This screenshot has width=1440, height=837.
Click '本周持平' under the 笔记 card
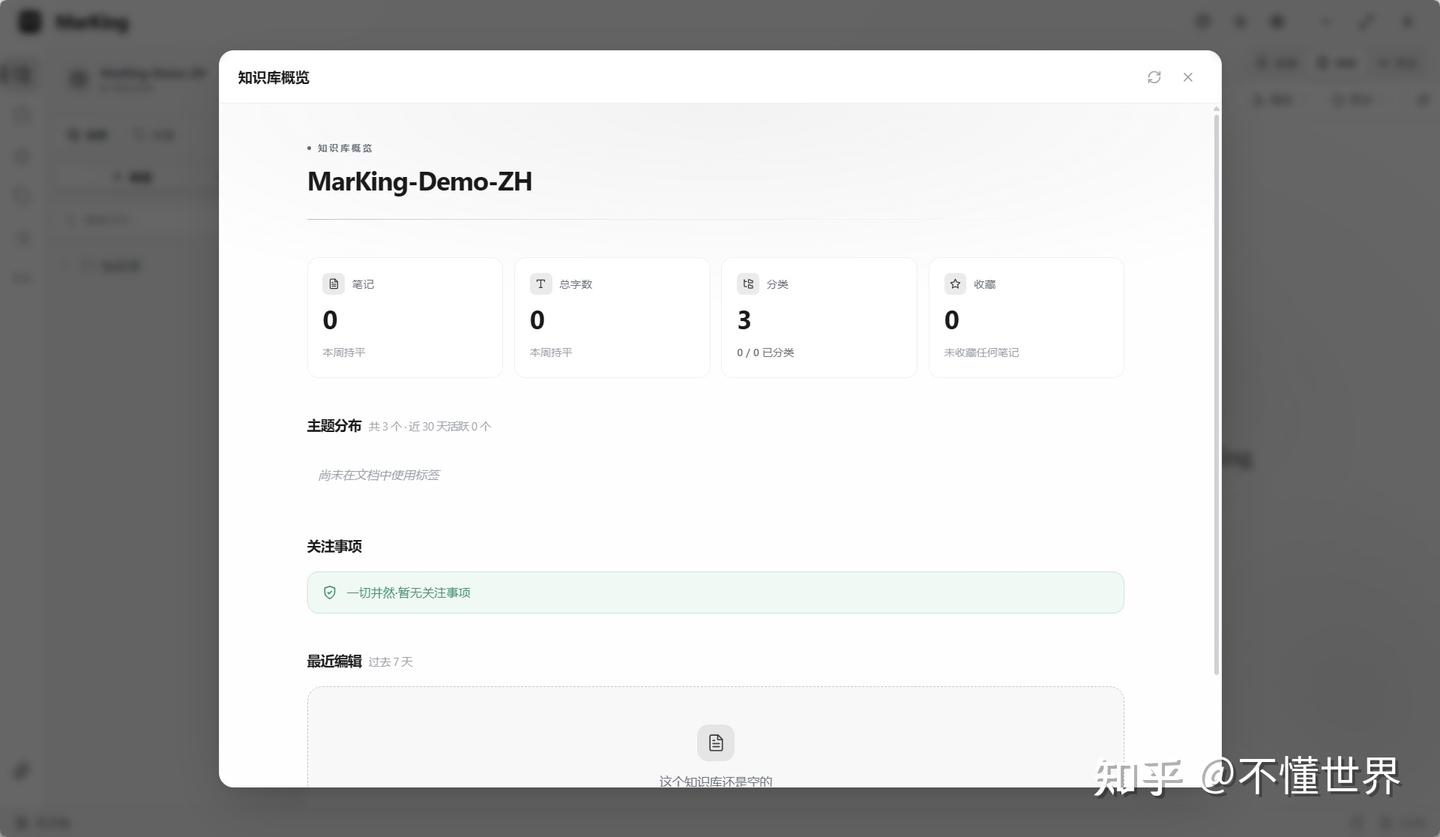click(x=344, y=353)
